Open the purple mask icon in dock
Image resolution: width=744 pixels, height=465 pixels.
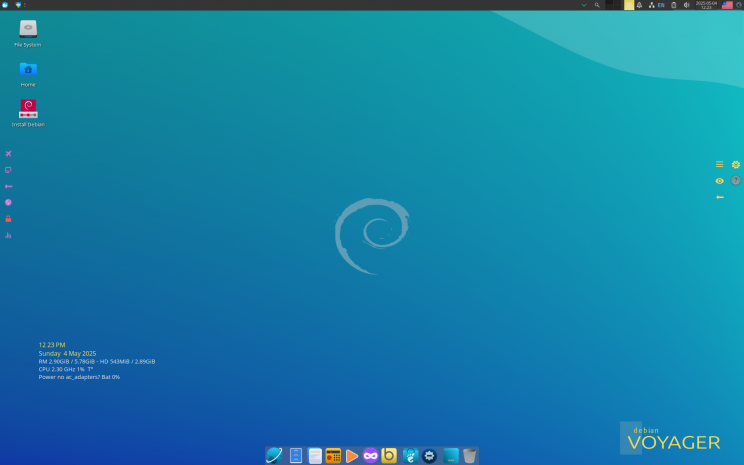click(x=370, y=456)
